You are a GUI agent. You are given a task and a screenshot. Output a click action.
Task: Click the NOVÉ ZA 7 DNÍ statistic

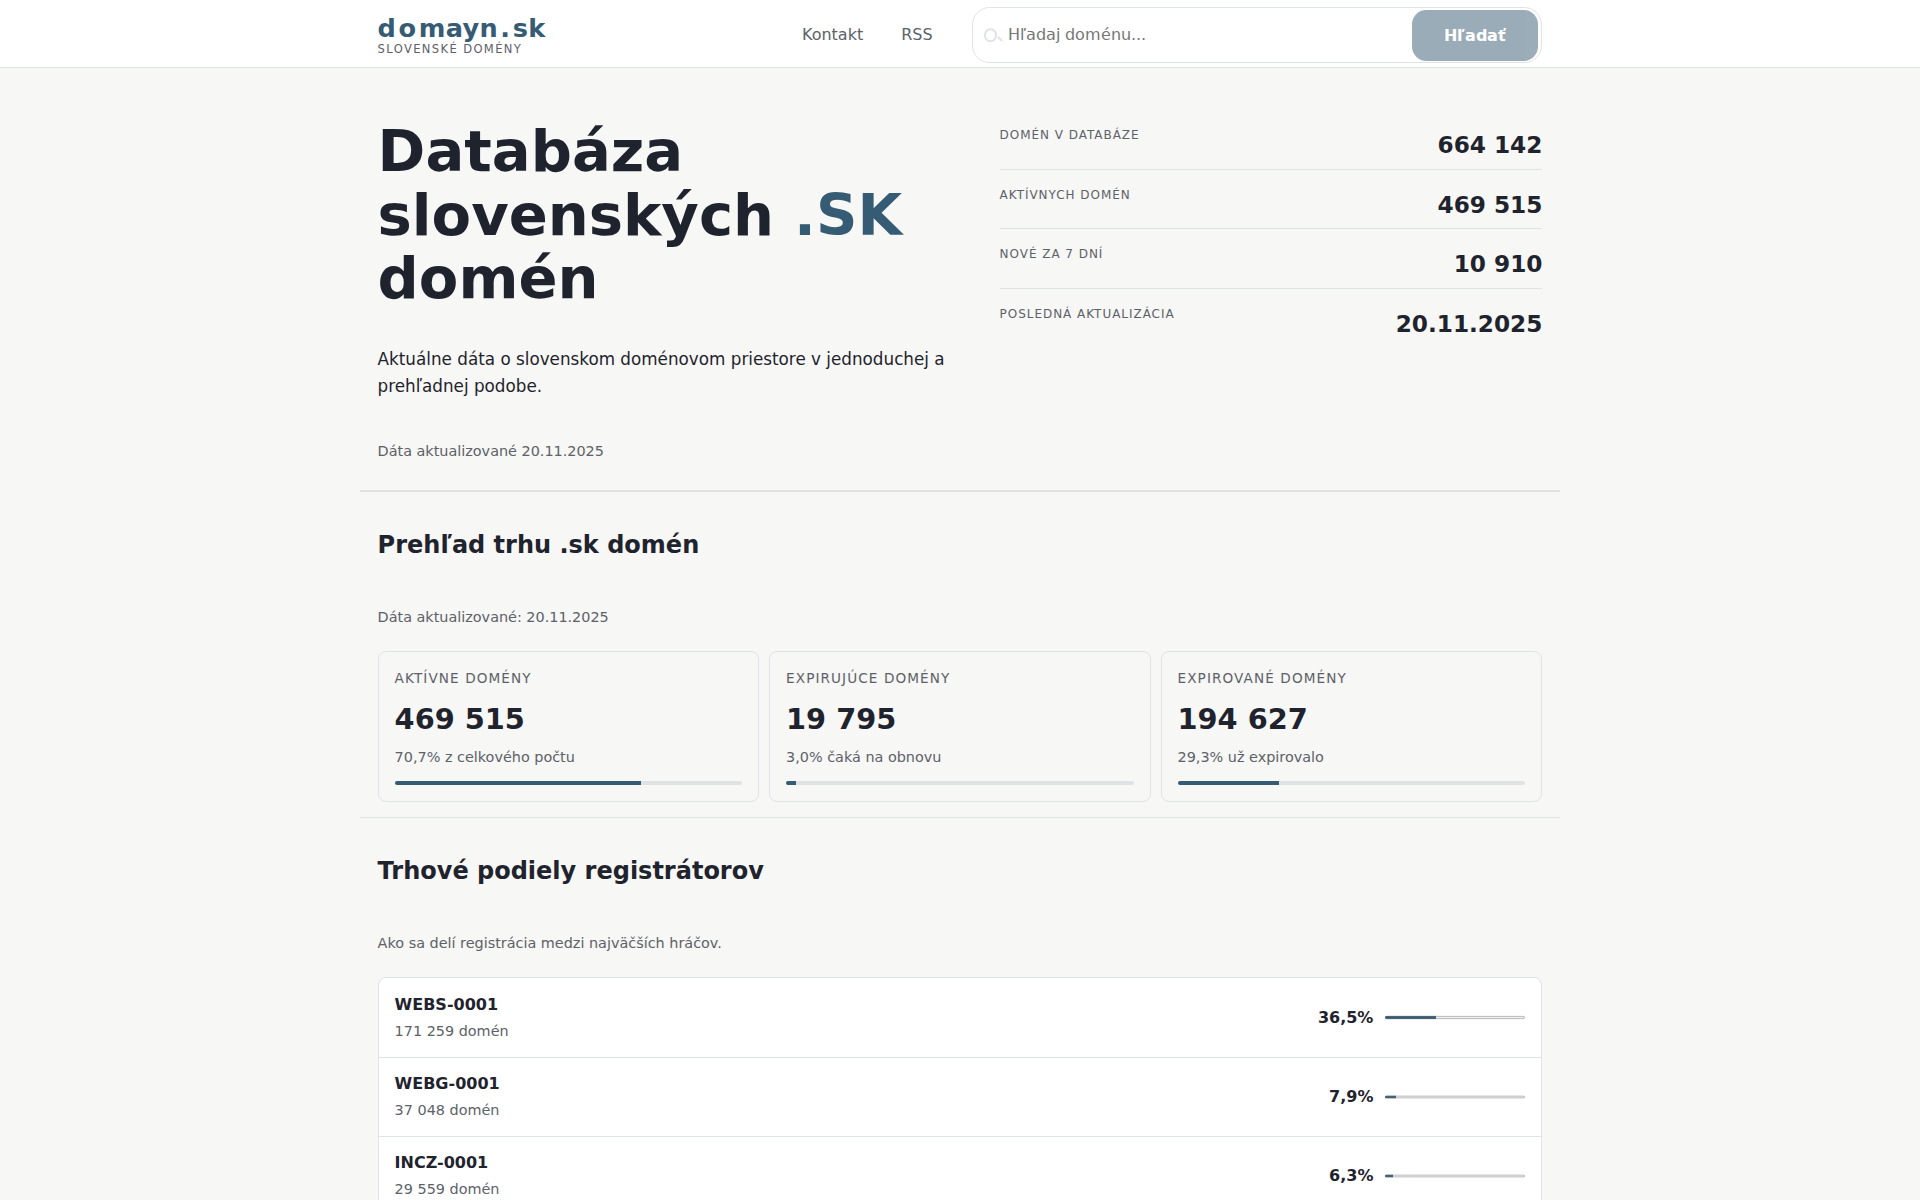1270,259
